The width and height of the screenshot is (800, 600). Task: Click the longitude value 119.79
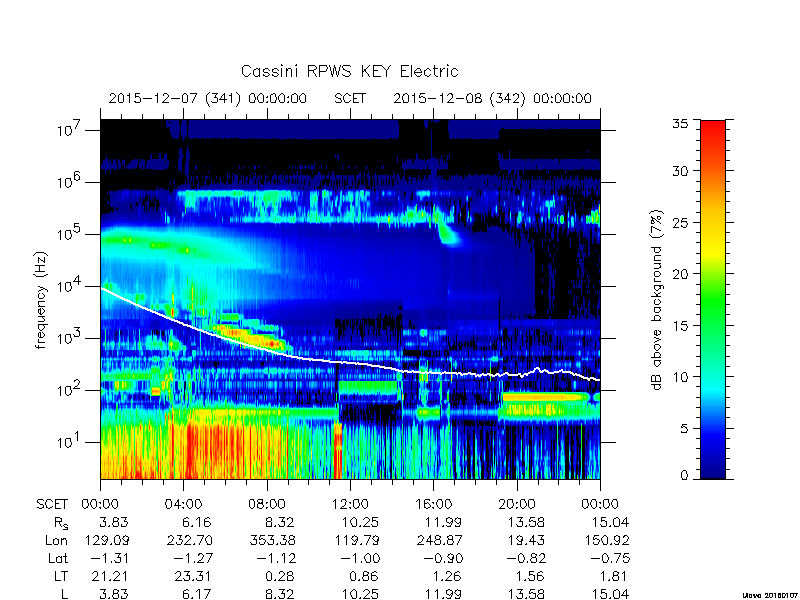point(357,540)
